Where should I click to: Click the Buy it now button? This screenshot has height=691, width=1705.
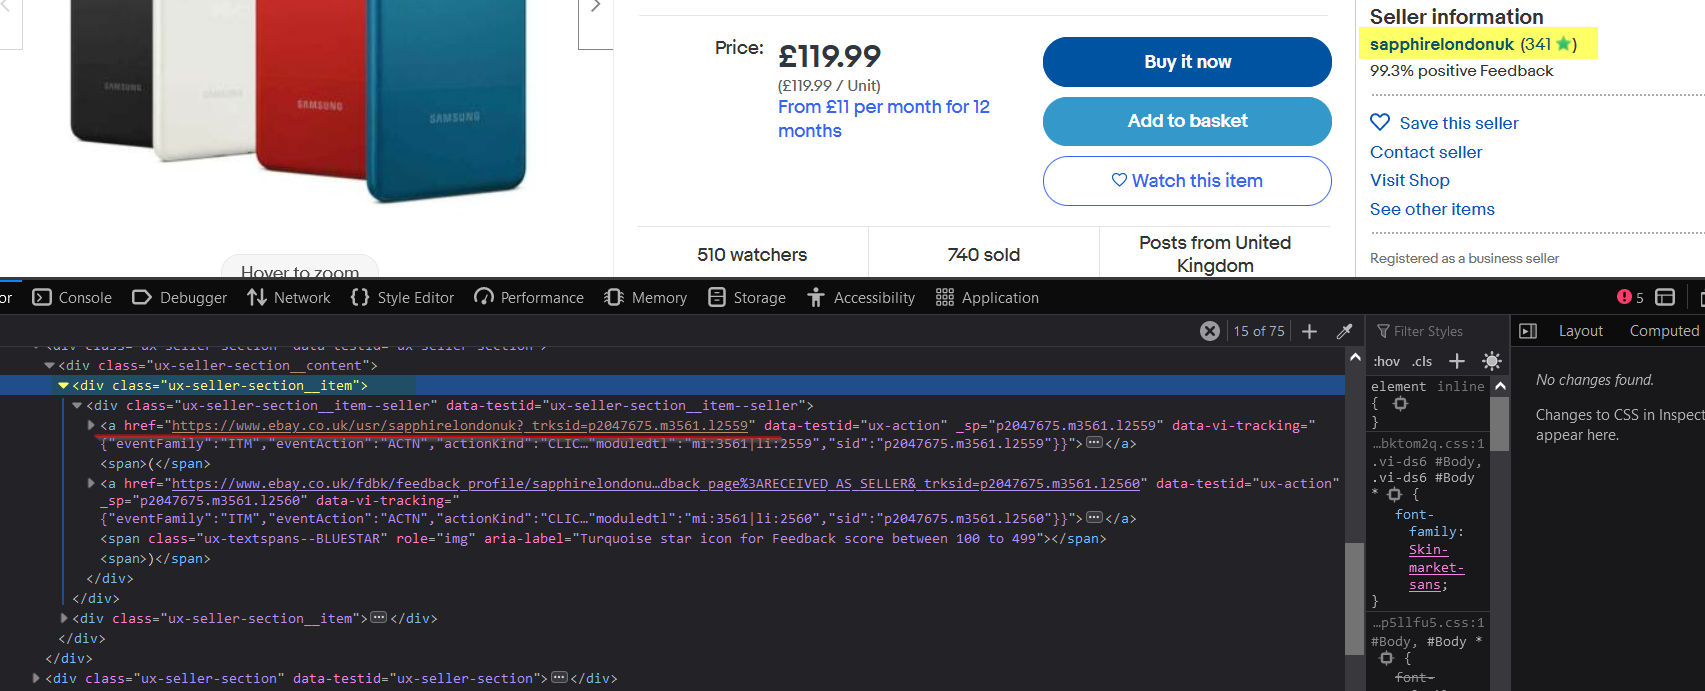tap(1187, 62)
